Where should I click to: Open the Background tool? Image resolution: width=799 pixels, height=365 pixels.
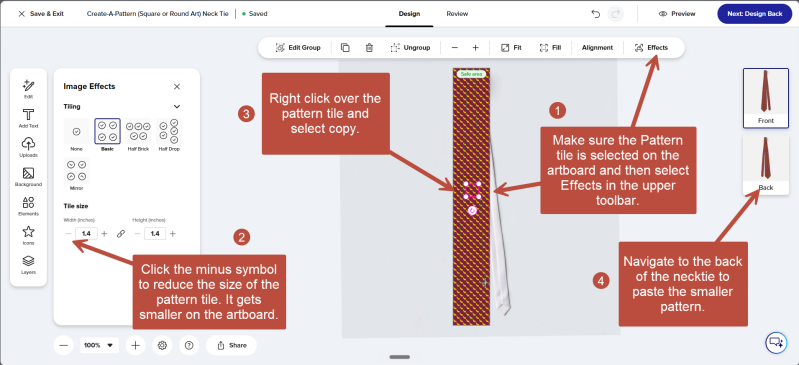tap(29, 176)
